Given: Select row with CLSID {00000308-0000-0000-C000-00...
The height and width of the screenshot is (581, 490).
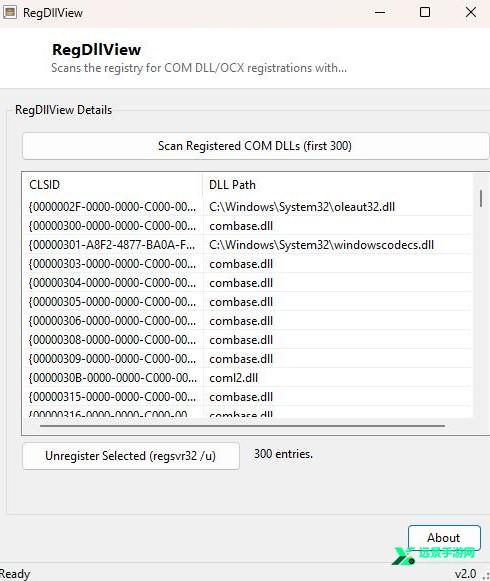Looking at the screenshot, I should click(x=247, y=340).
